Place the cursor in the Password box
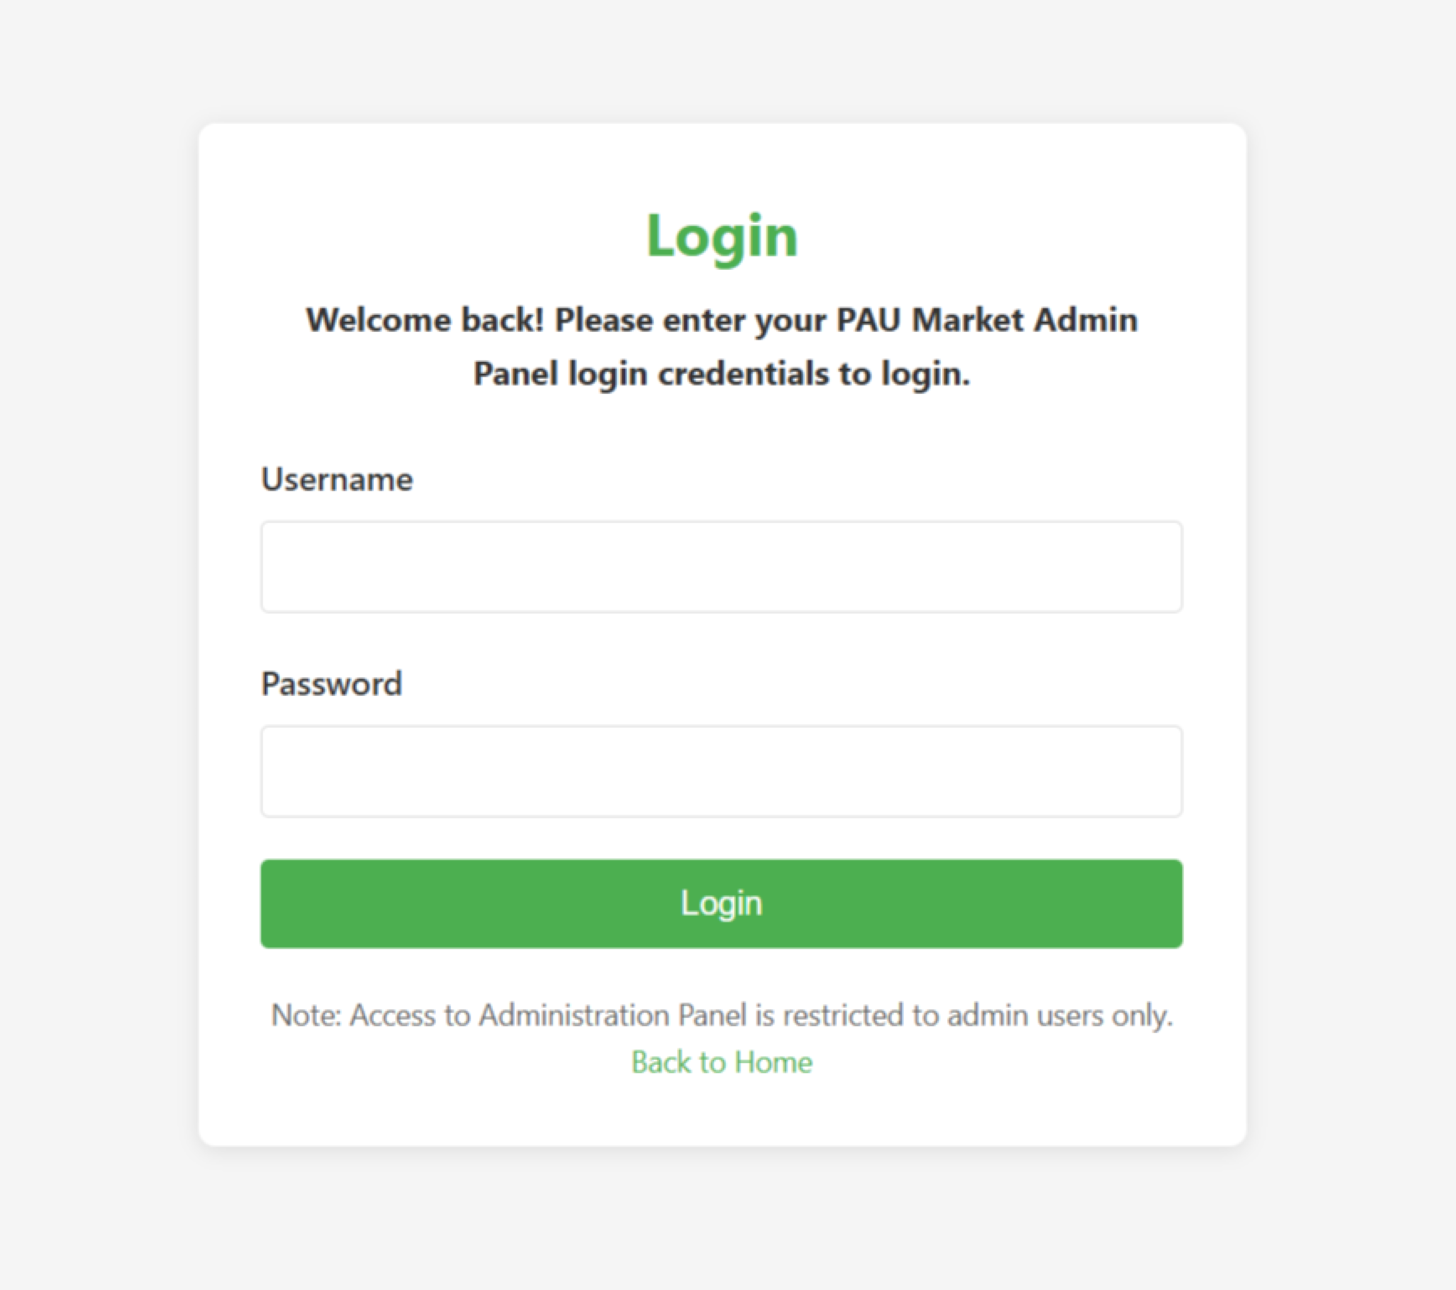The height and width of the screenshot is (1290, 1456). [721, 771]
